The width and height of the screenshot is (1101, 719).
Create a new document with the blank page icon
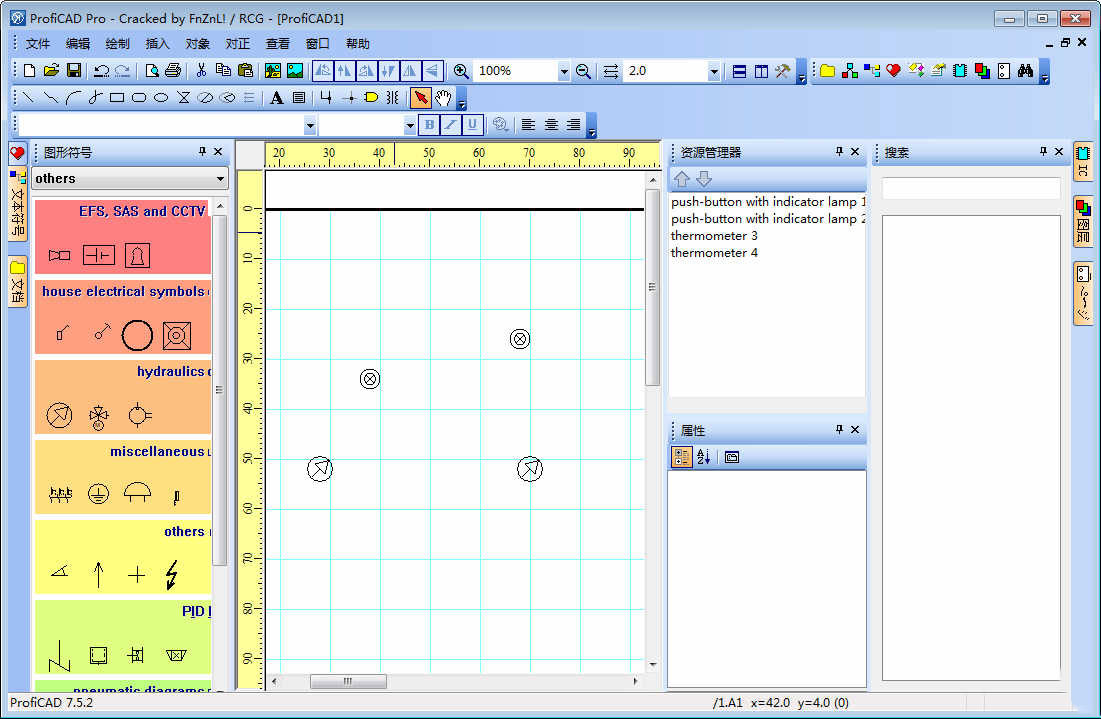(29, 71)
